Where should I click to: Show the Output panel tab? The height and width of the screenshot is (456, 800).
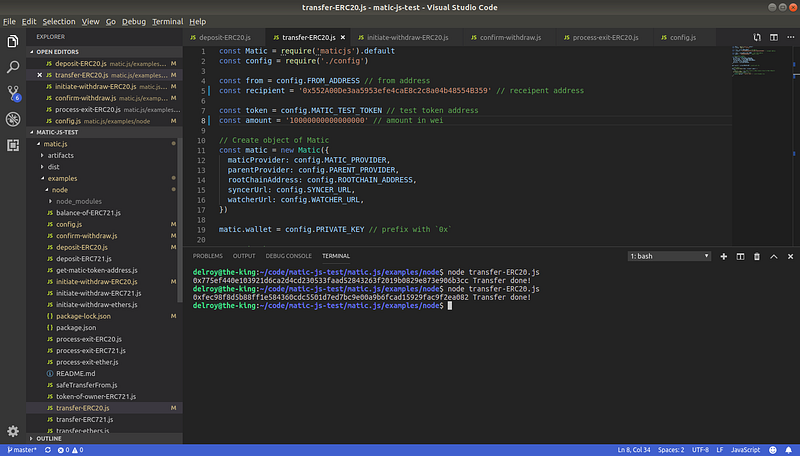(x=244, y=256)
